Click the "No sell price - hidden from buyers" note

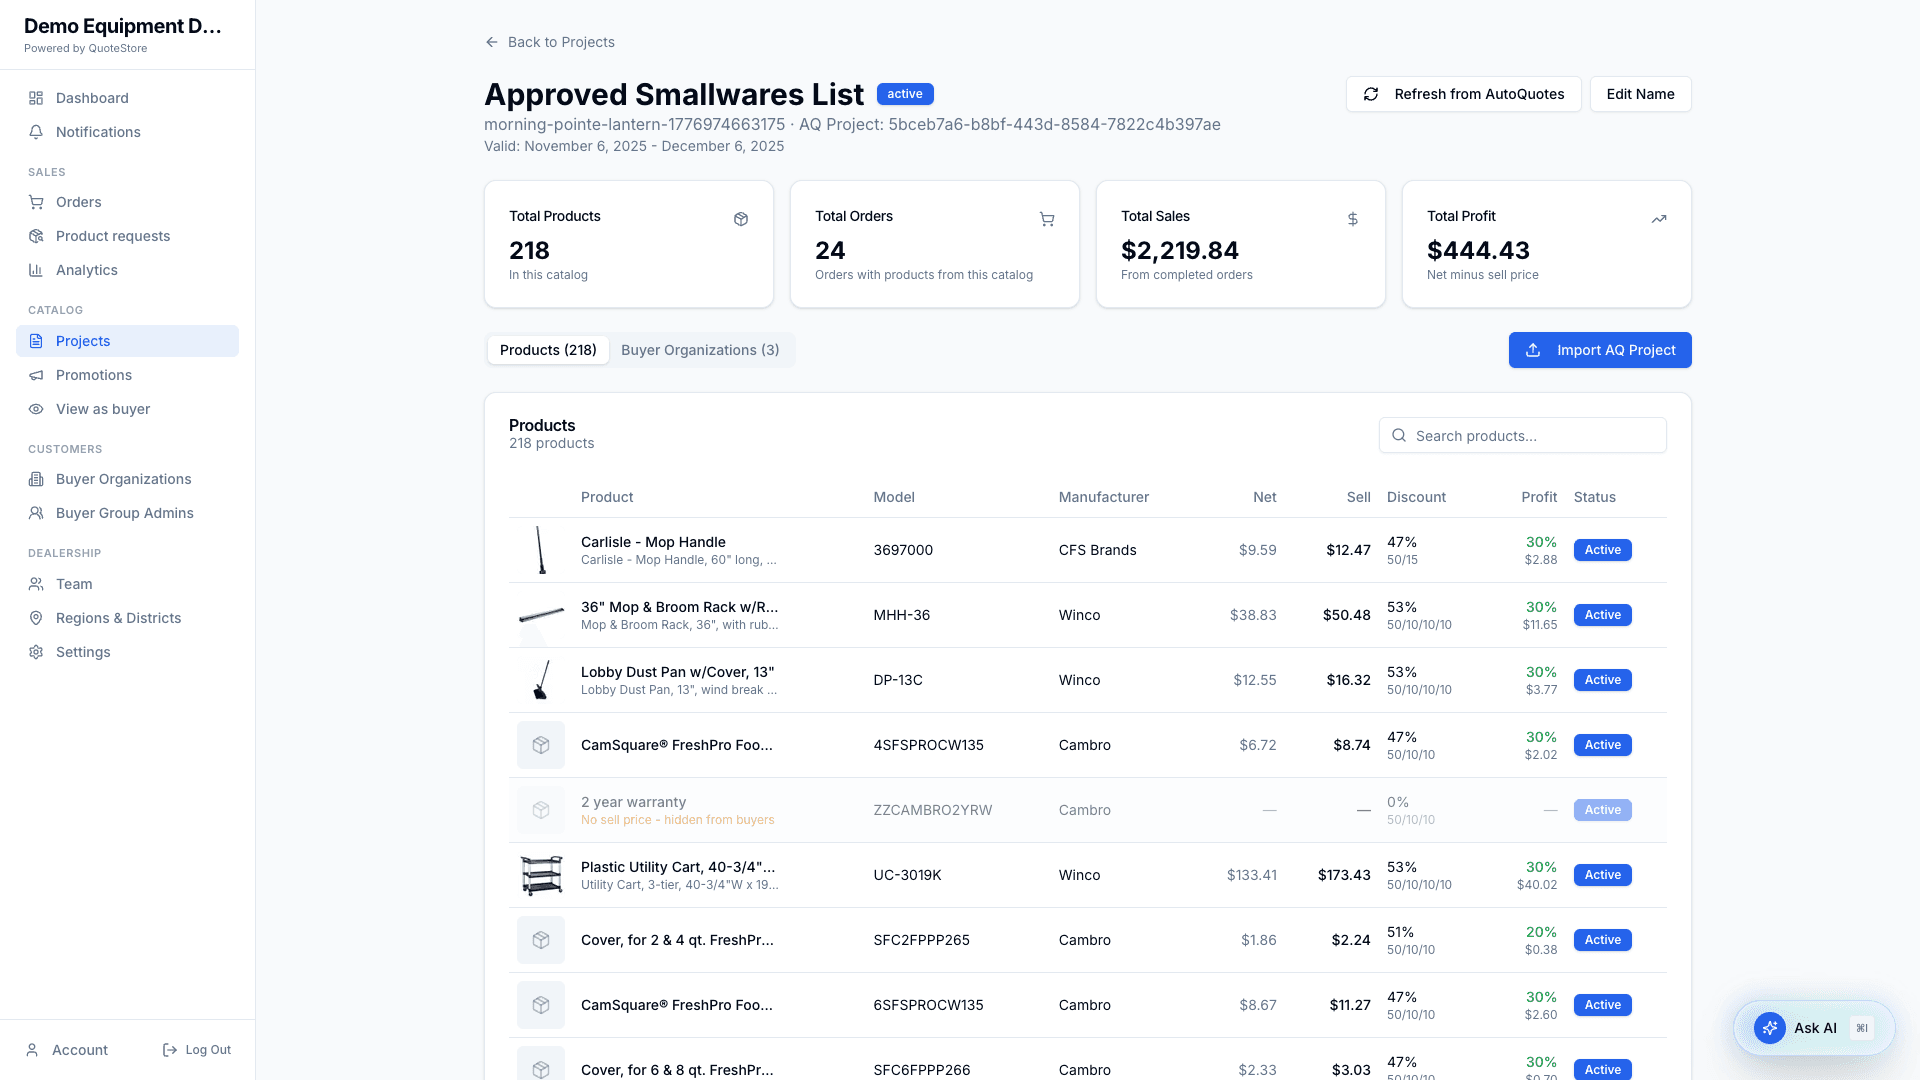678,820
